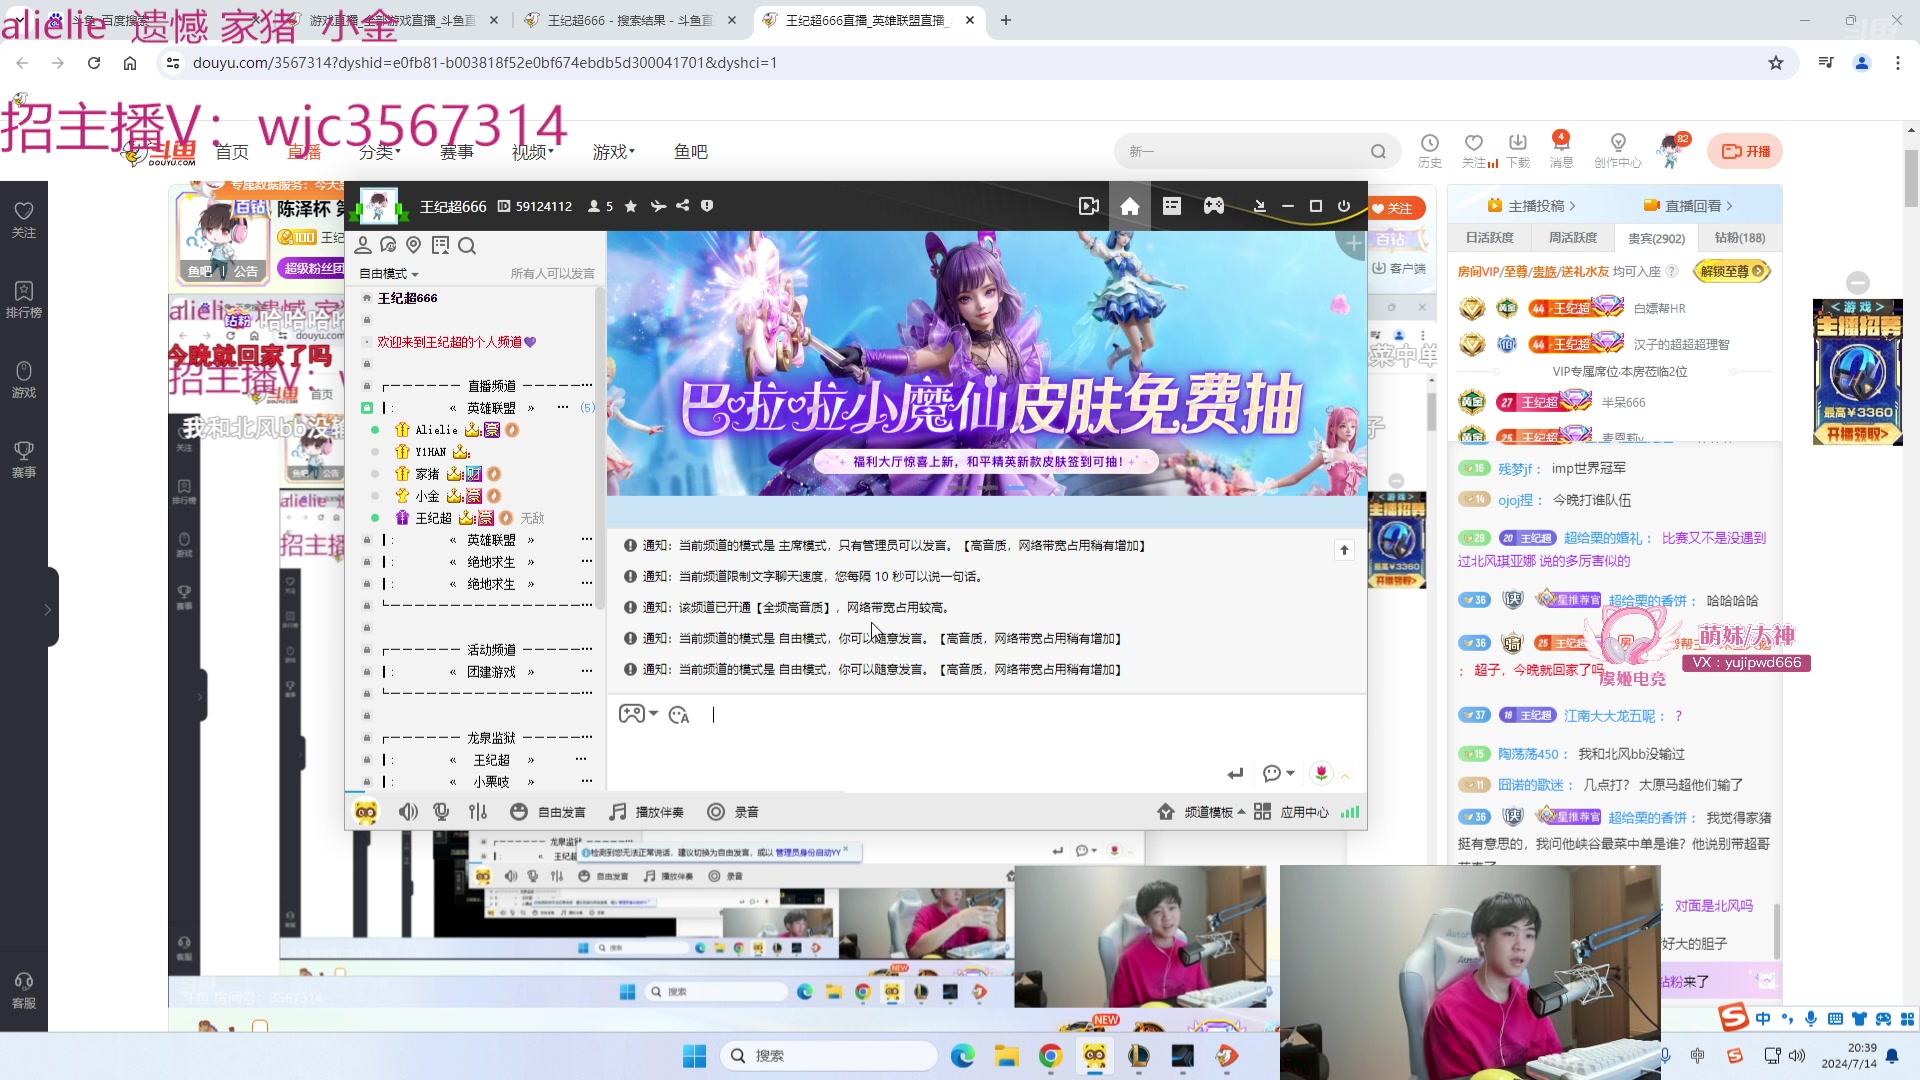This screenshot has height=1080, width=1920.
Task: Open the 历史 history icon
Action: coord(1430,150)
